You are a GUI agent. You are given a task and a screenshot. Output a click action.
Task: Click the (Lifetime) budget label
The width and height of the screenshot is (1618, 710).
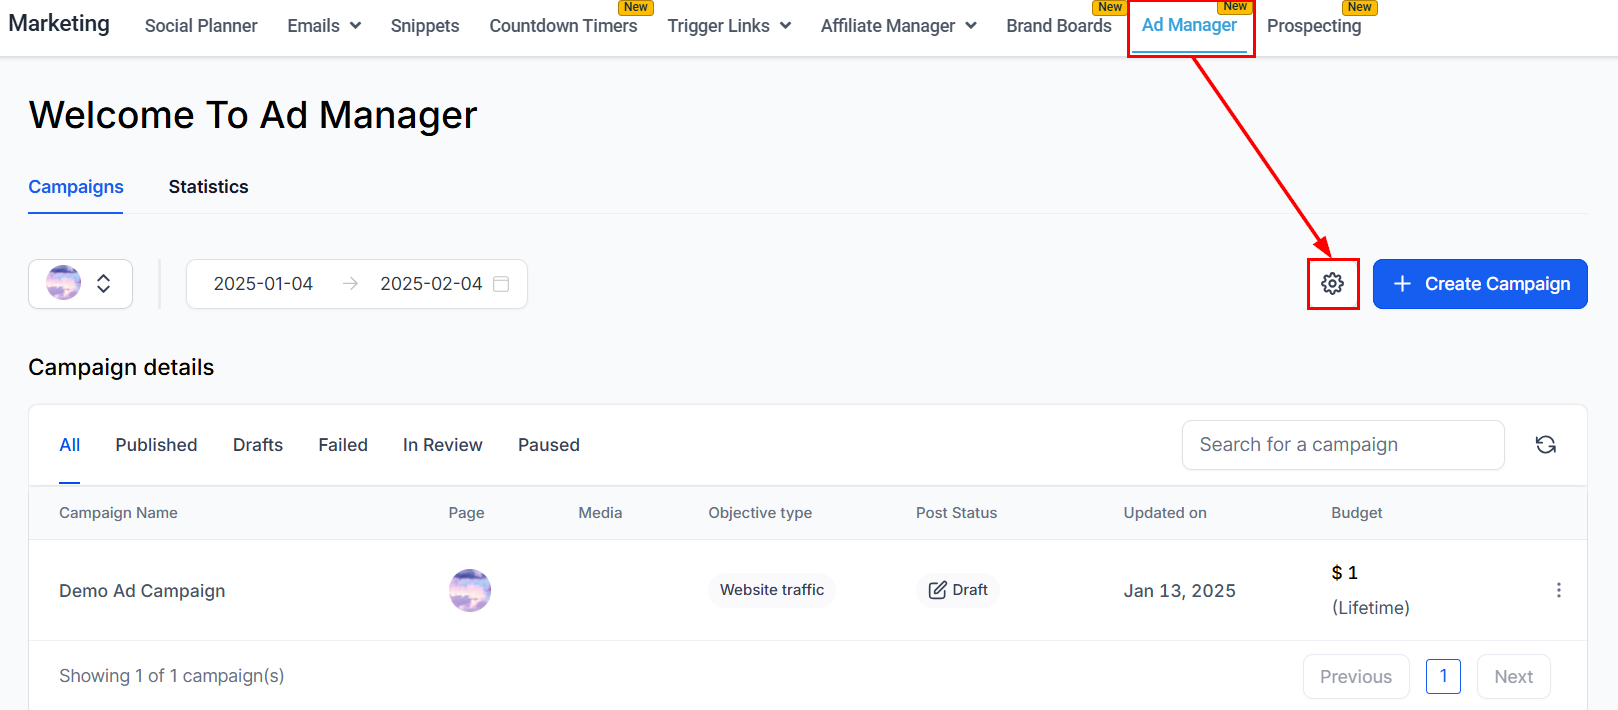[1371, 608]
